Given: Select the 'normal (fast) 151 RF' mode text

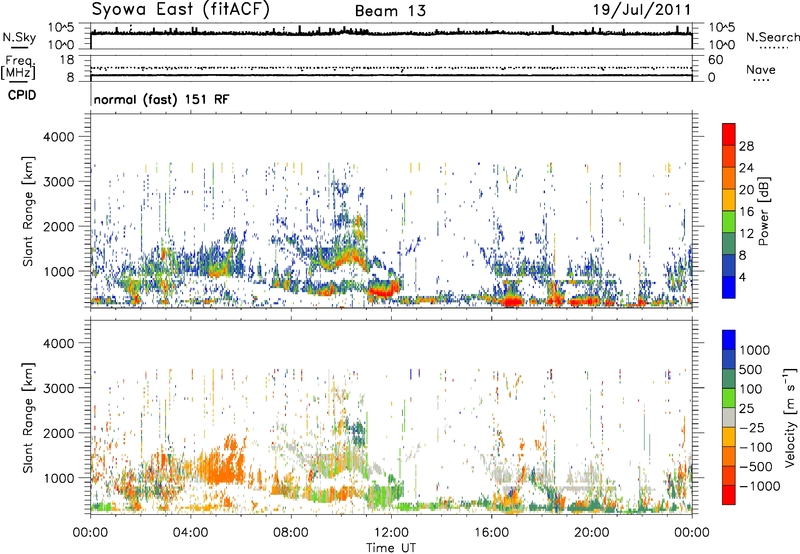Looking at the screenshot, I should pyautogui.click(x=161, y=99).
